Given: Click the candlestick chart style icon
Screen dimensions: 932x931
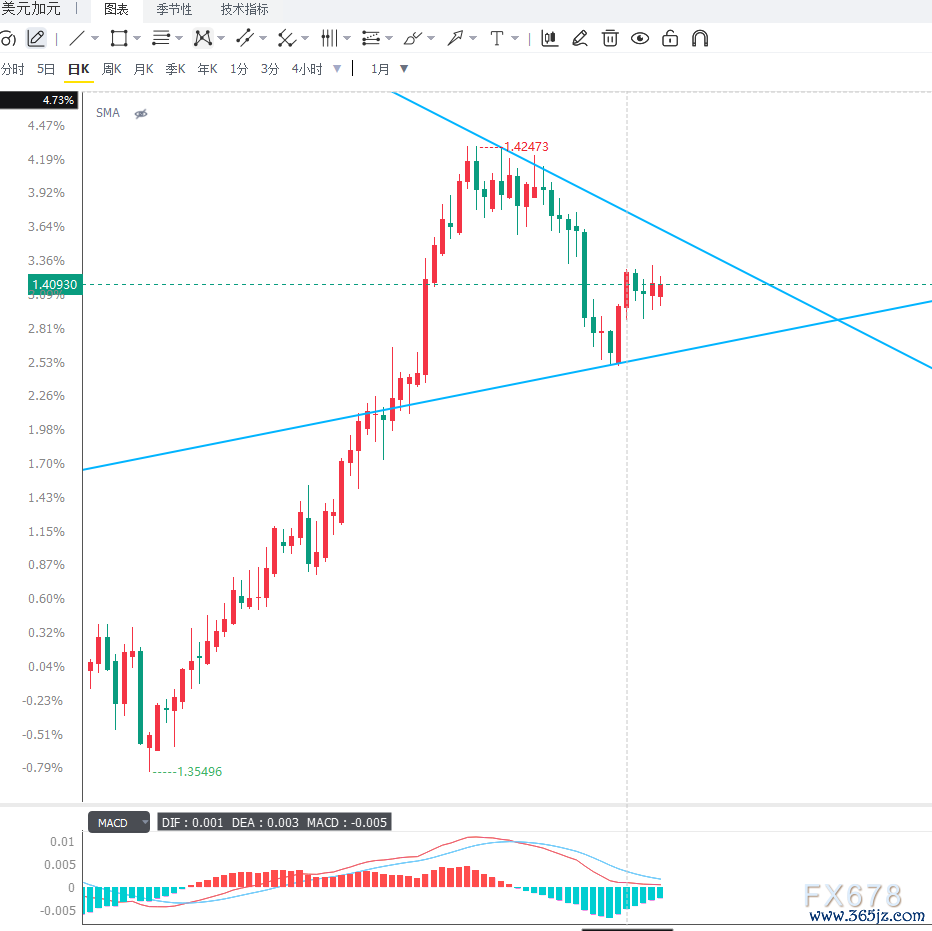Looking at the screenshot, I should [x=550, y=39].
